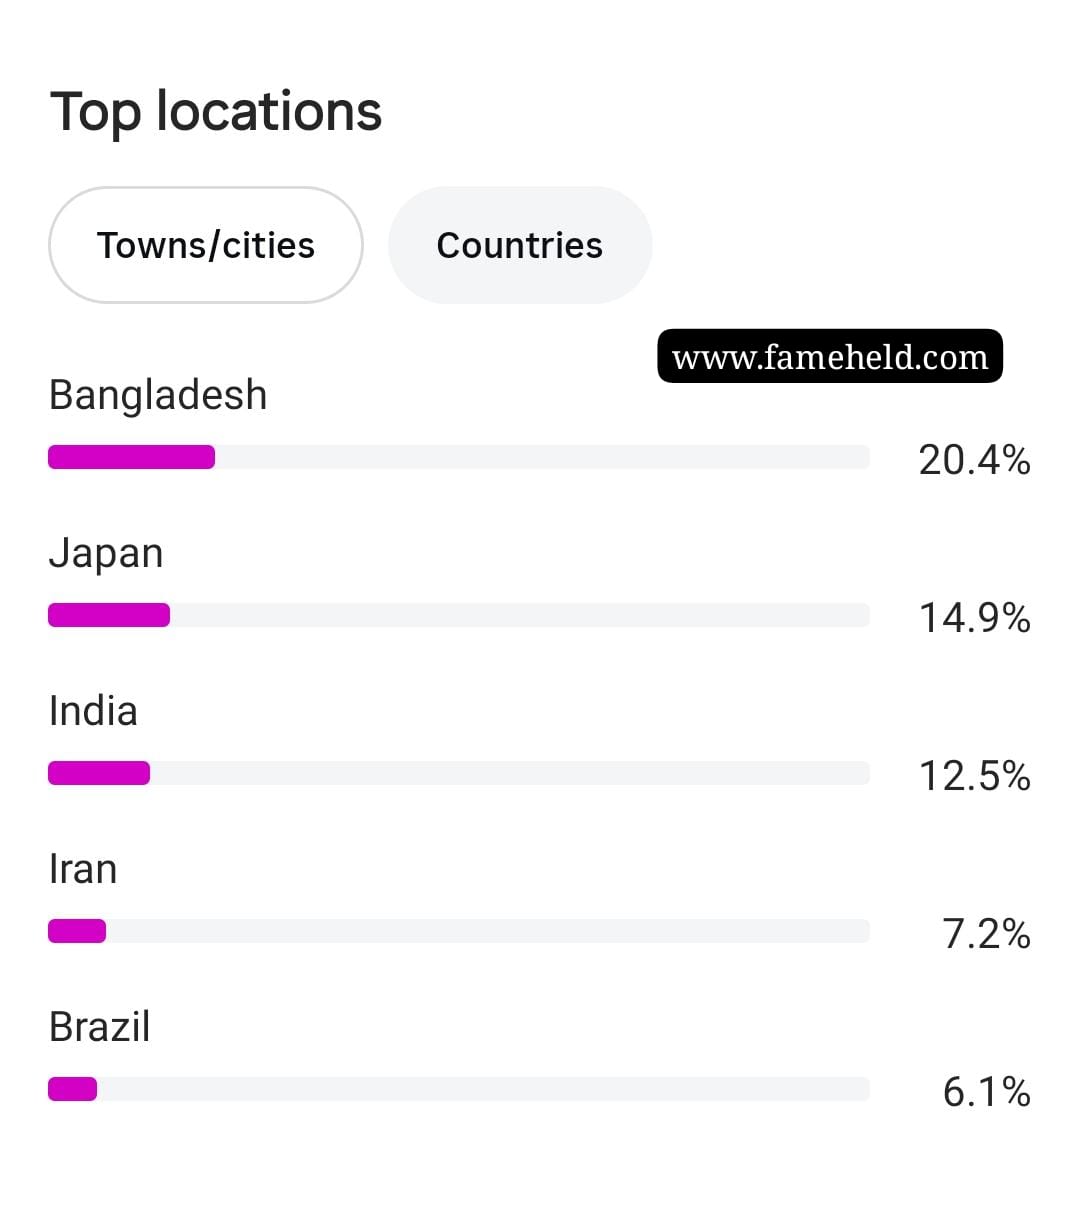Click the Top locations heading
Image resolution: width=1080 pixels, height=1232 pixels.
pos(216,112)
